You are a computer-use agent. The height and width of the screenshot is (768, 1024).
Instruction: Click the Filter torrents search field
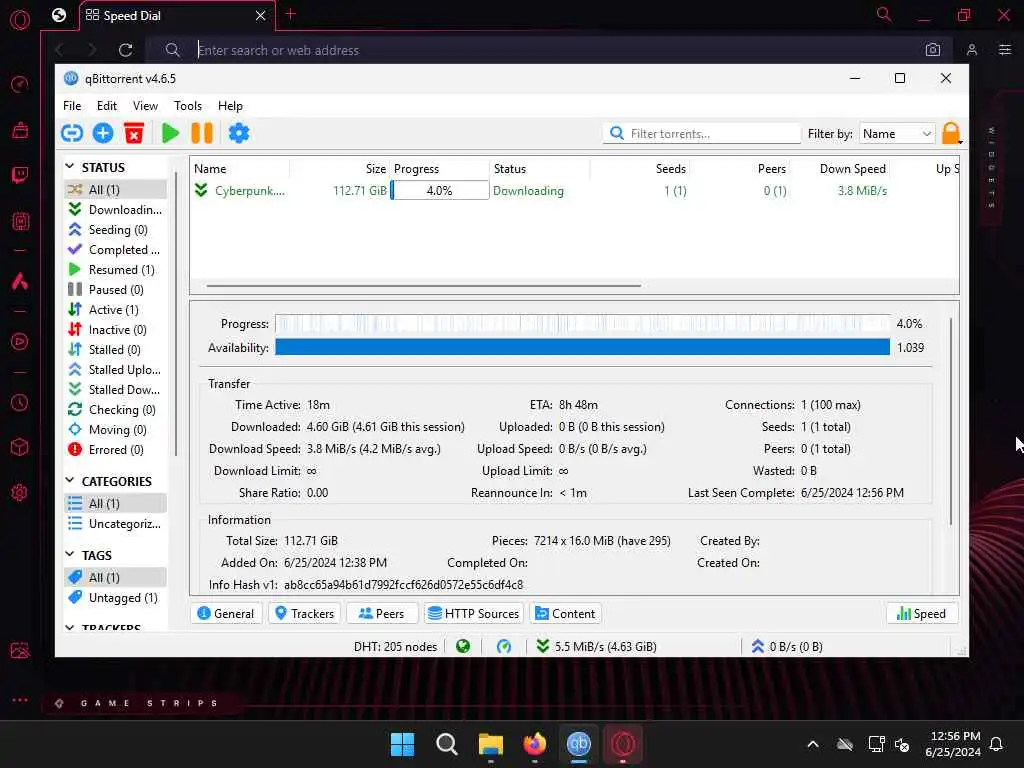click(x=702, y=133)
